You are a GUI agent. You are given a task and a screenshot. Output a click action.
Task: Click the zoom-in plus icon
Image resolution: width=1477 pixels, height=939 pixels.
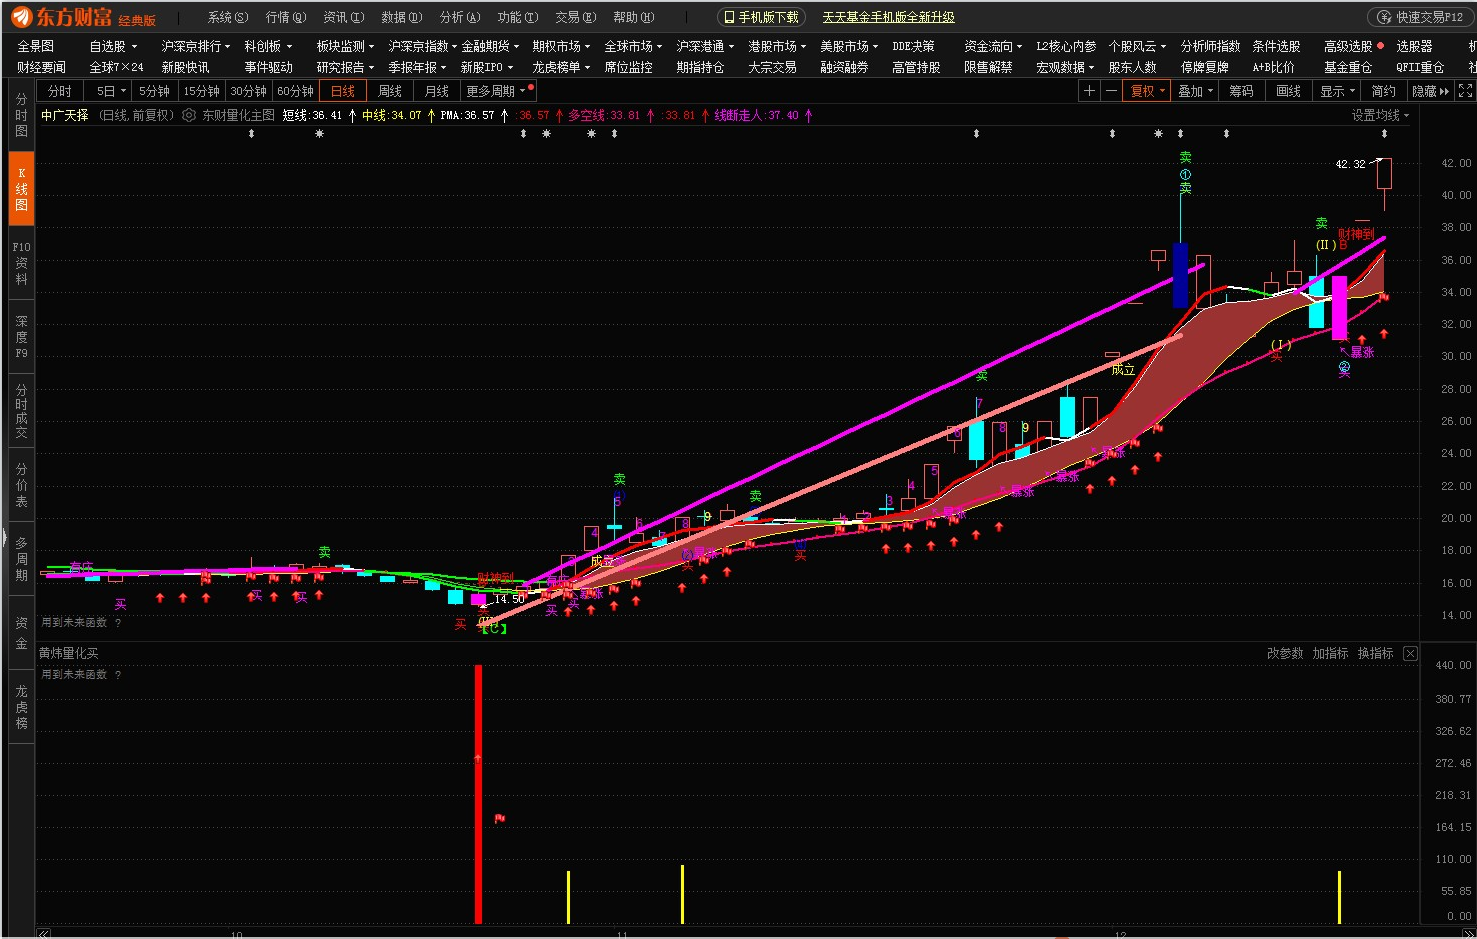(x=1089, y=91)
